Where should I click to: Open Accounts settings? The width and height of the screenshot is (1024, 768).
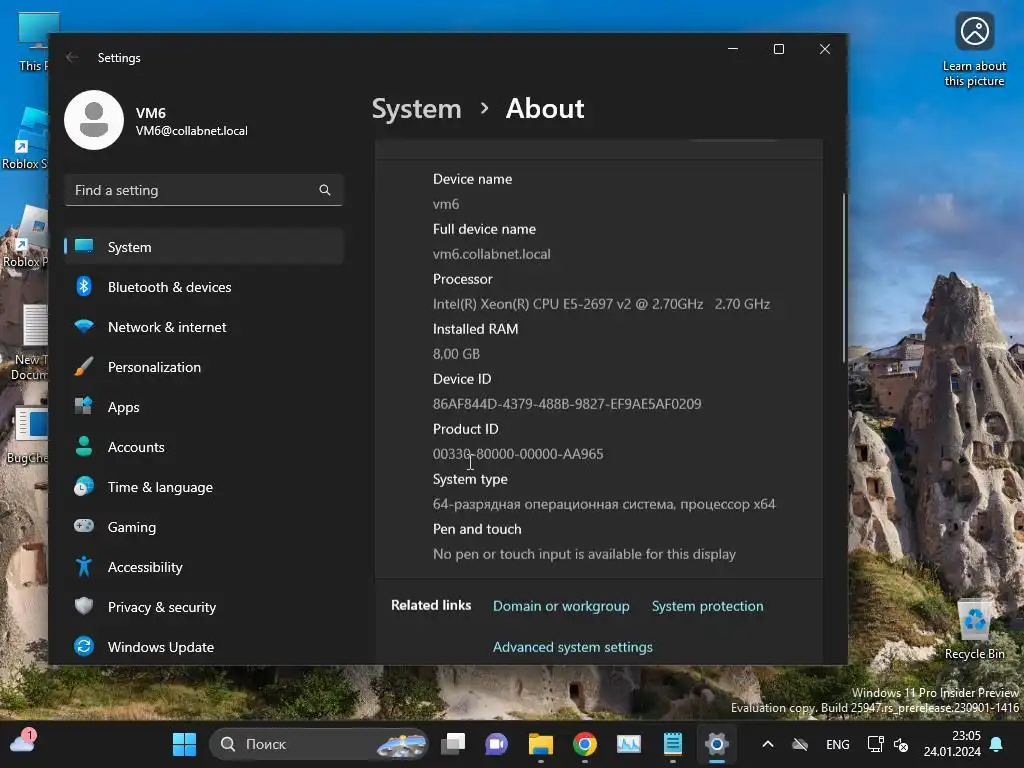(x=204, y=447)
